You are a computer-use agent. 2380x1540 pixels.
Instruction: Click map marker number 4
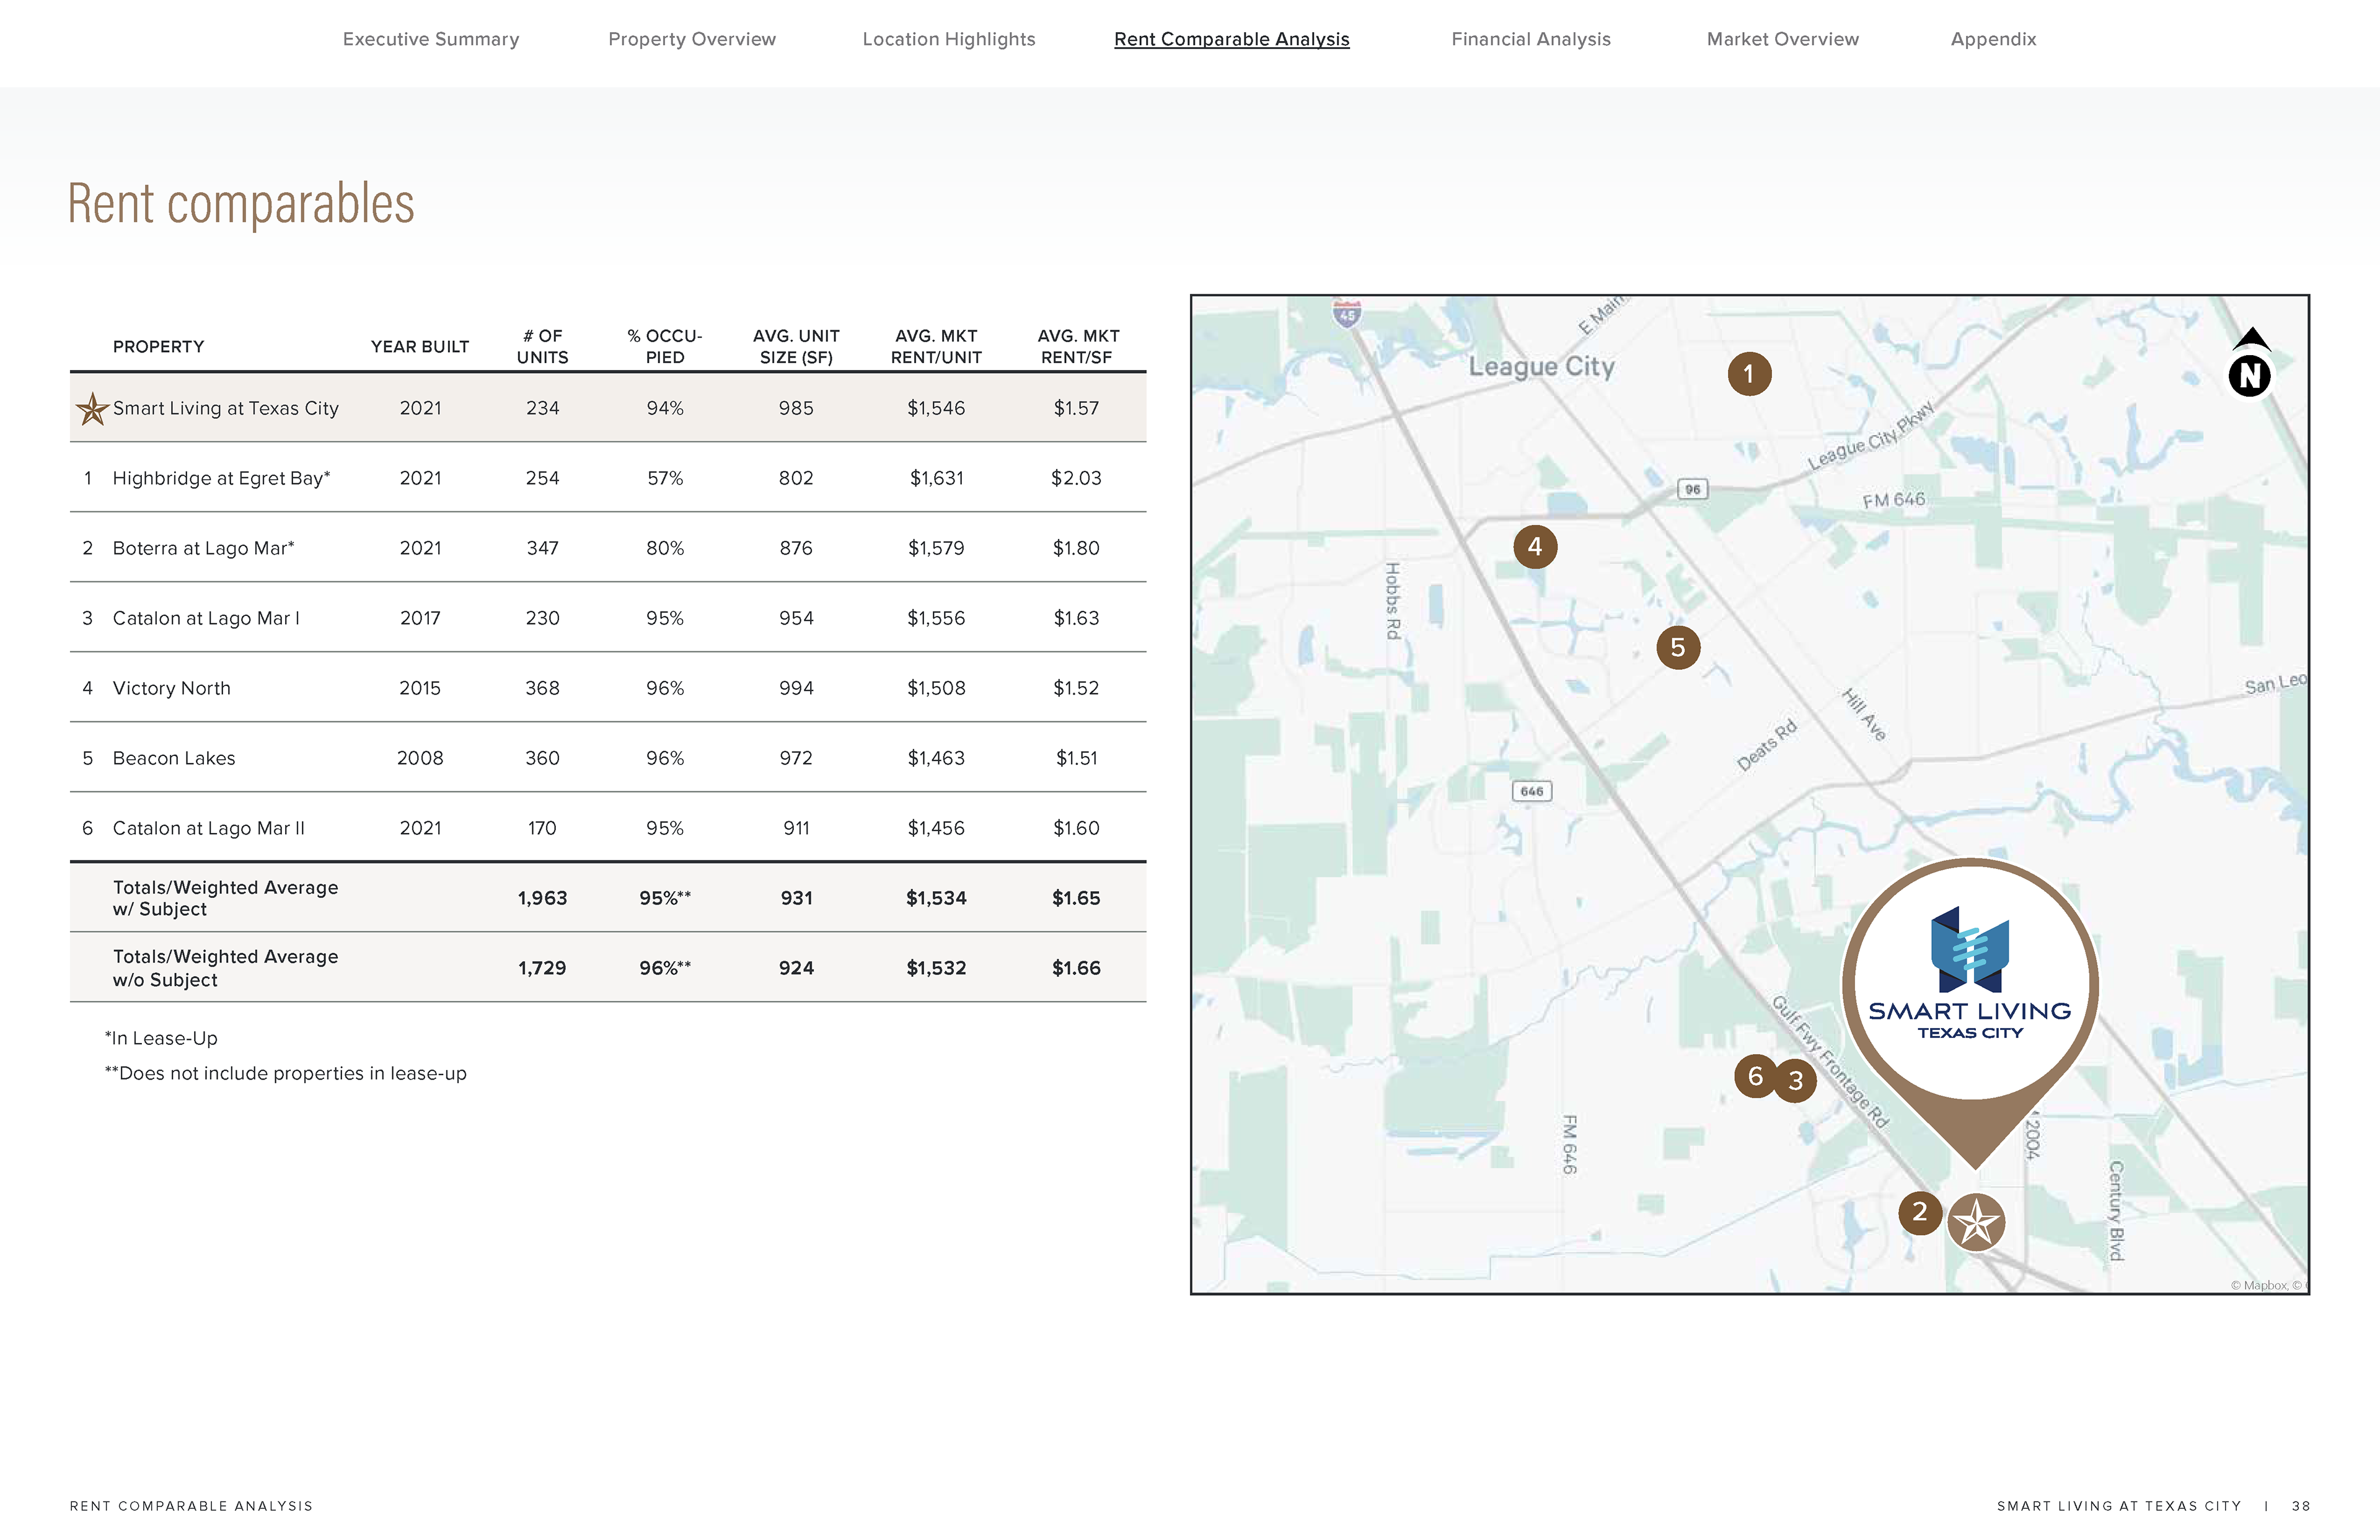tap(1535, 546)
